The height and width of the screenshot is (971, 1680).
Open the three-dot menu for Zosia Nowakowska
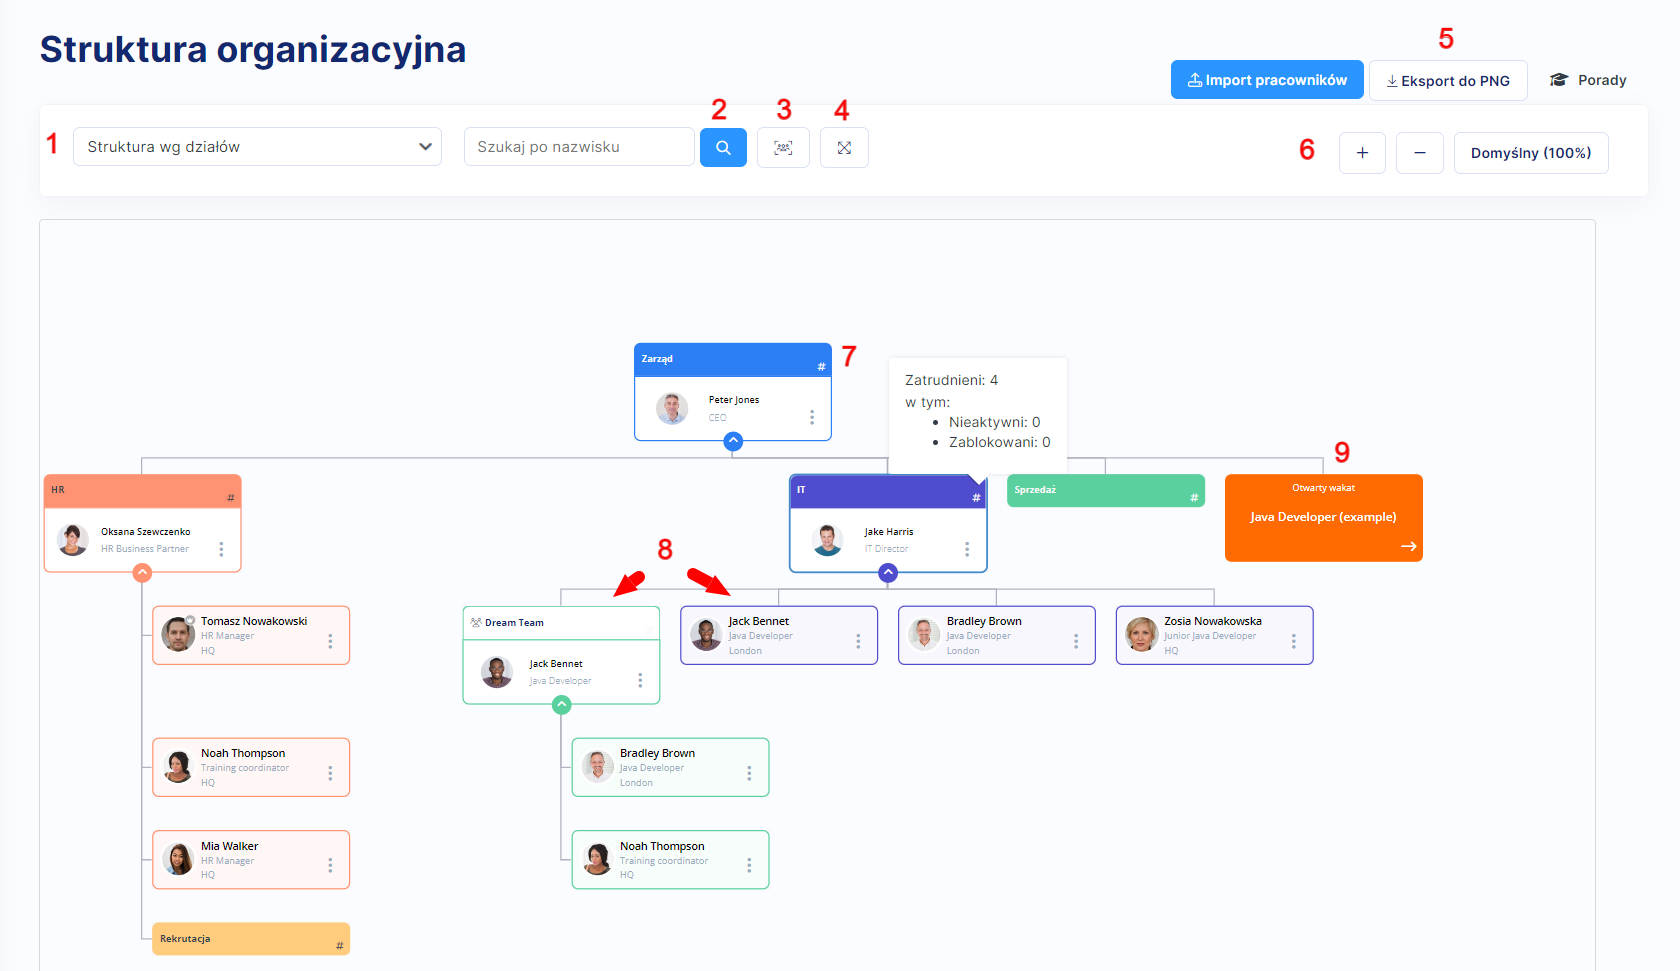pyautogui.click(x=1293, y=641)
